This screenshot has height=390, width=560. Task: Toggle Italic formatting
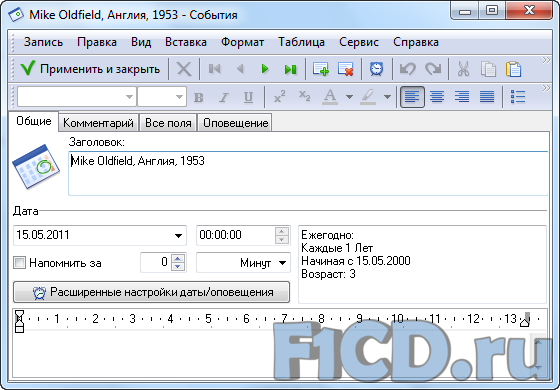224,97
